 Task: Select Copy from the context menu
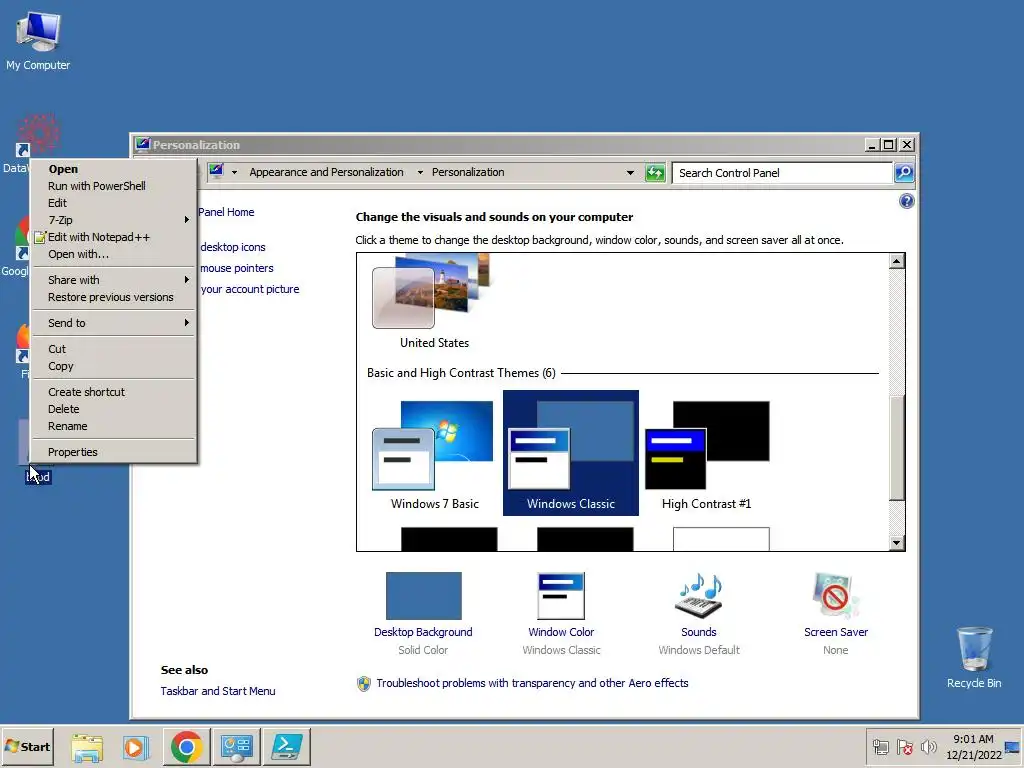(113, 366)
